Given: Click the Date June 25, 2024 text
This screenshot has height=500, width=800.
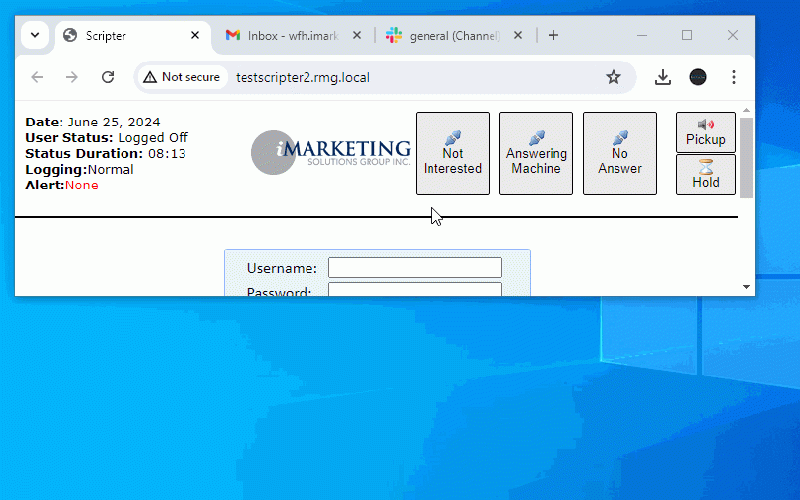Looking at the screenshot, I should [93, 122].
